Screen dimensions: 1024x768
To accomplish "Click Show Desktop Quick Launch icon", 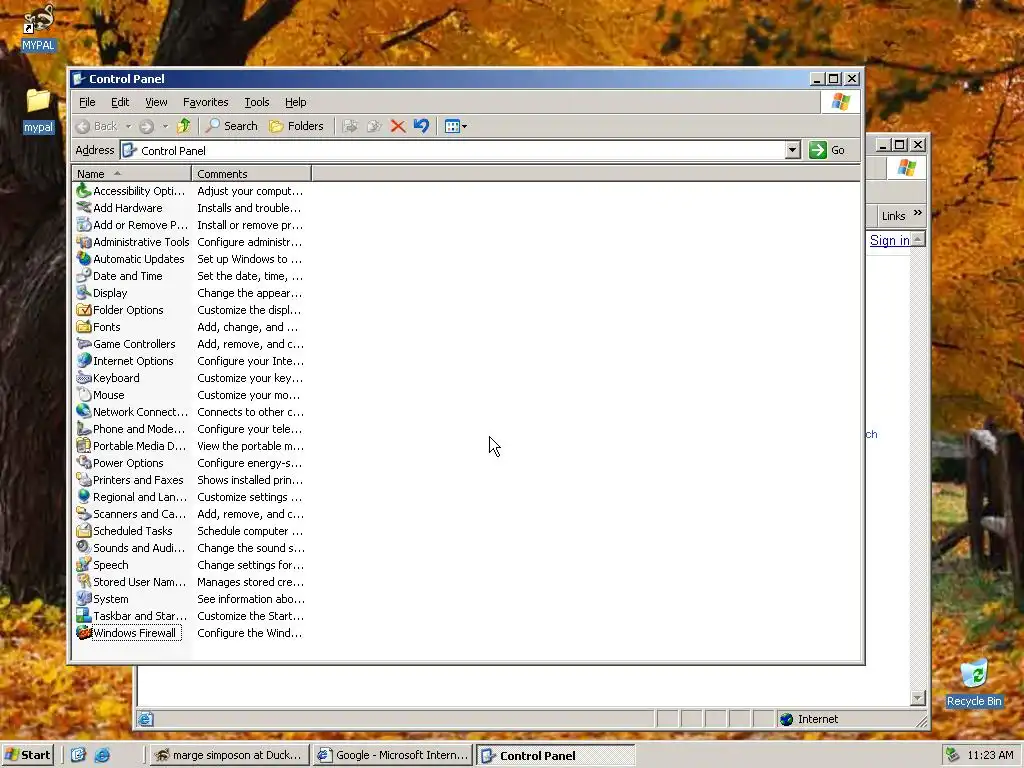I will pos(78,755).
